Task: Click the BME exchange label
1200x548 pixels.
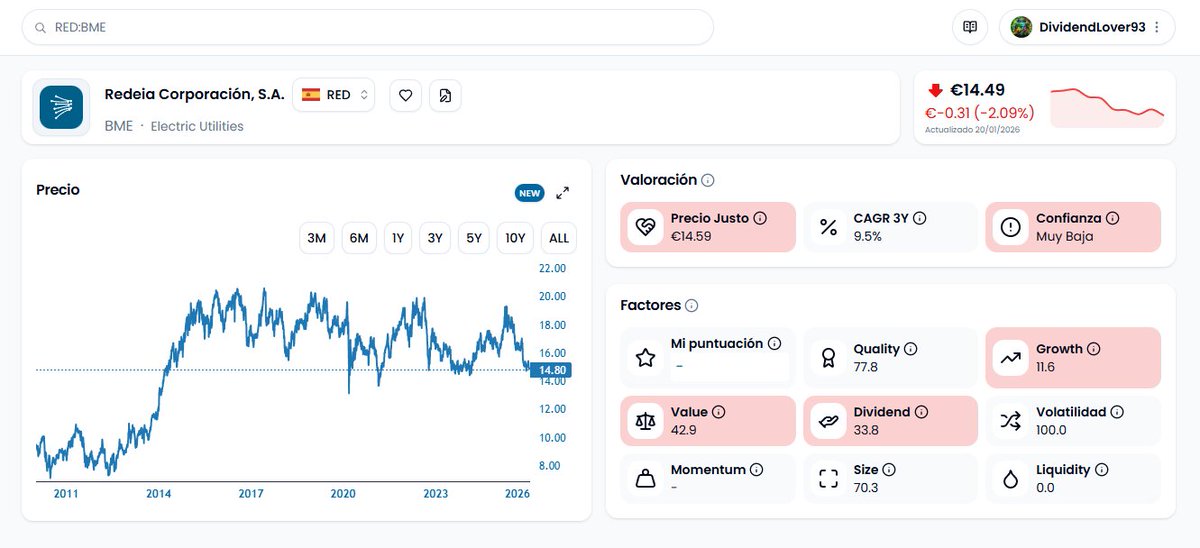Action: 118,126
